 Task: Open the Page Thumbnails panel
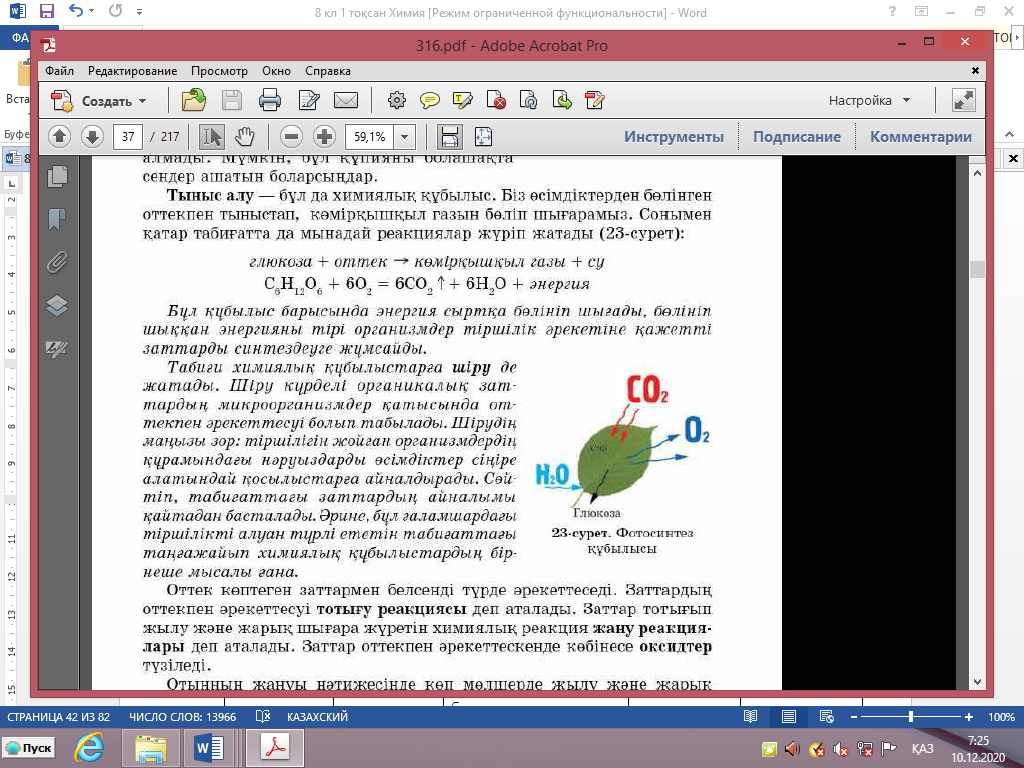pos(57,175)
